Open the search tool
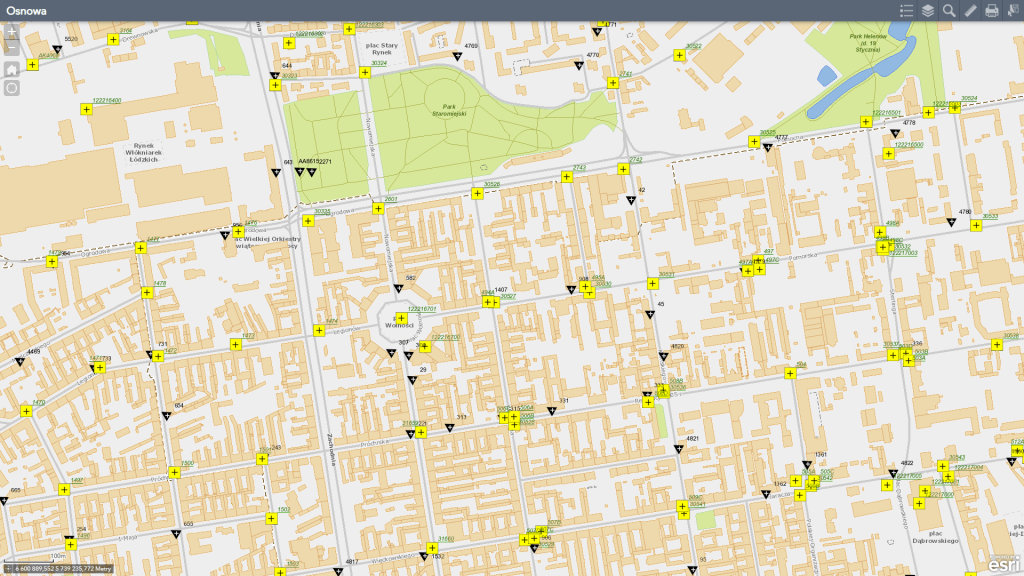This screenshot has height=576, width=1024. [x=949, y=11]
